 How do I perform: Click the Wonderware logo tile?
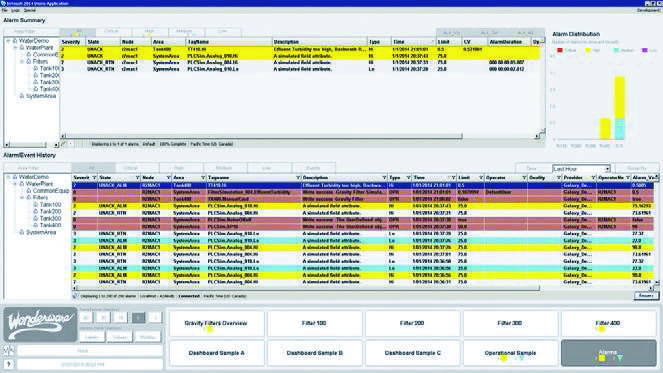click(x=40, y=324)
